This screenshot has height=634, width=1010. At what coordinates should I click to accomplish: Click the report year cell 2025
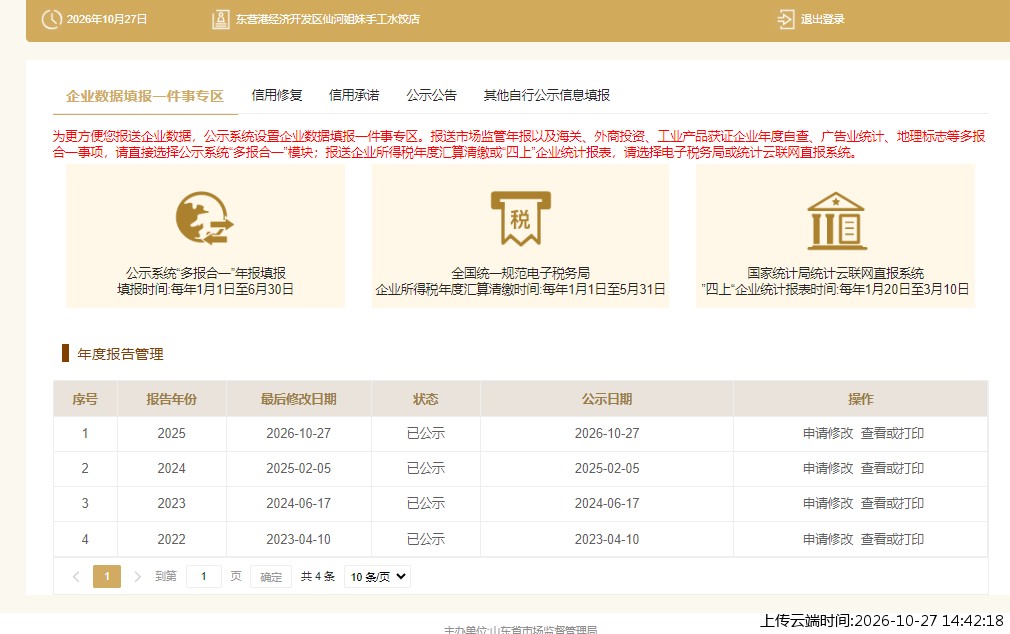(x=171, y=434)
